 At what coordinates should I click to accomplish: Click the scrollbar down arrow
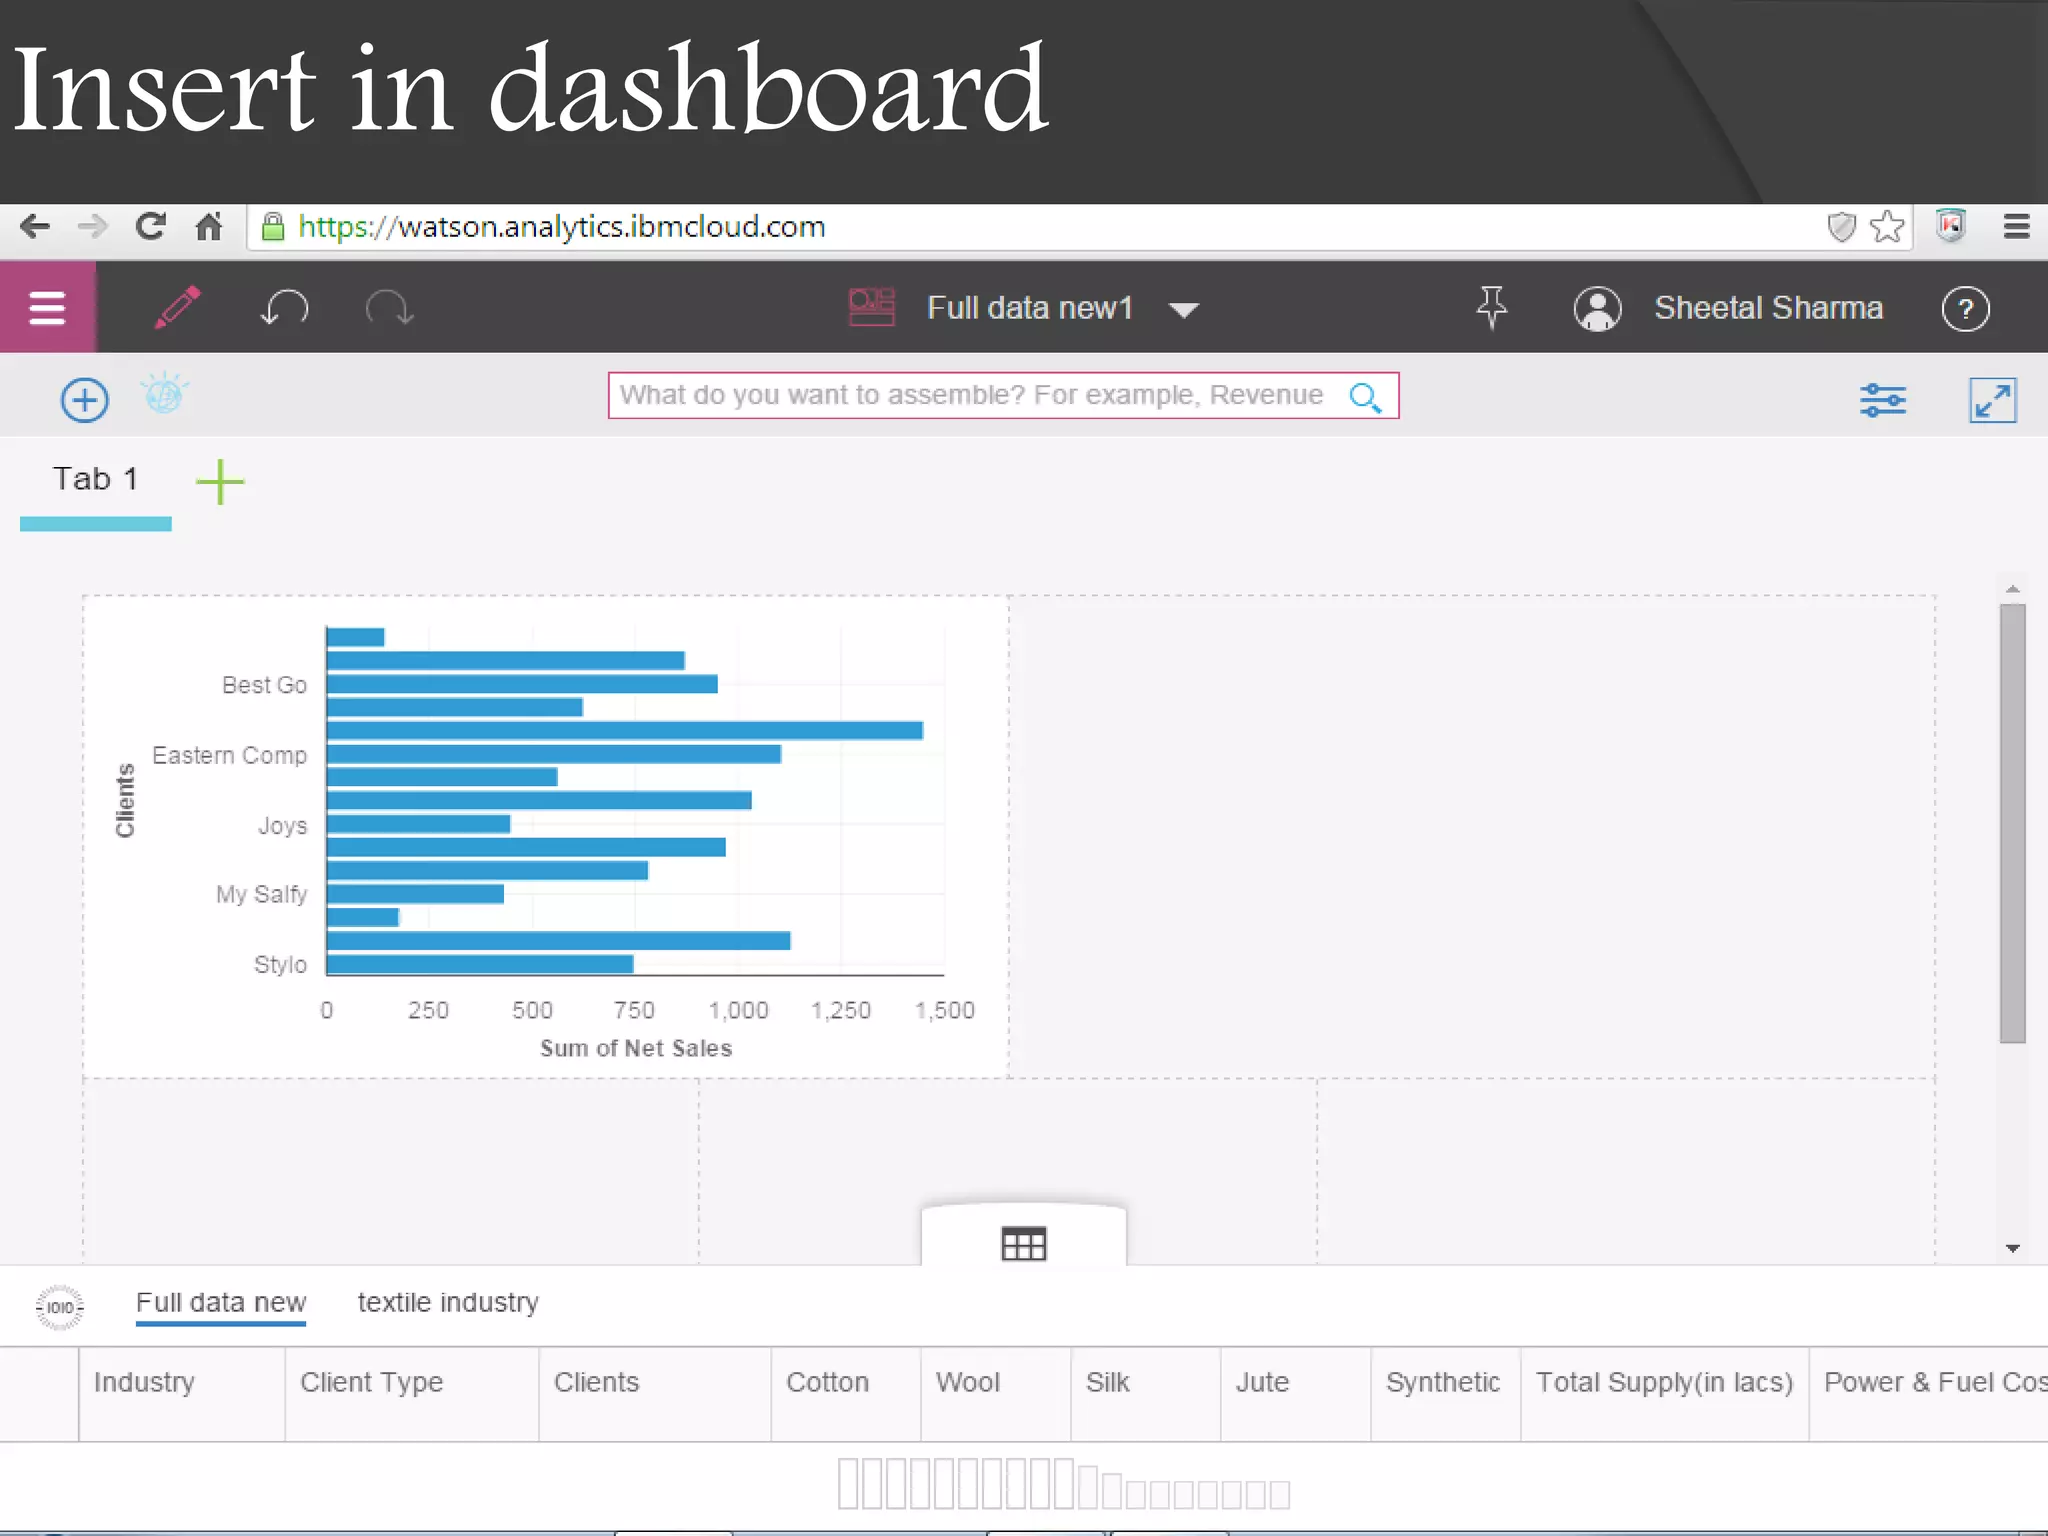coord(2013,1249)
